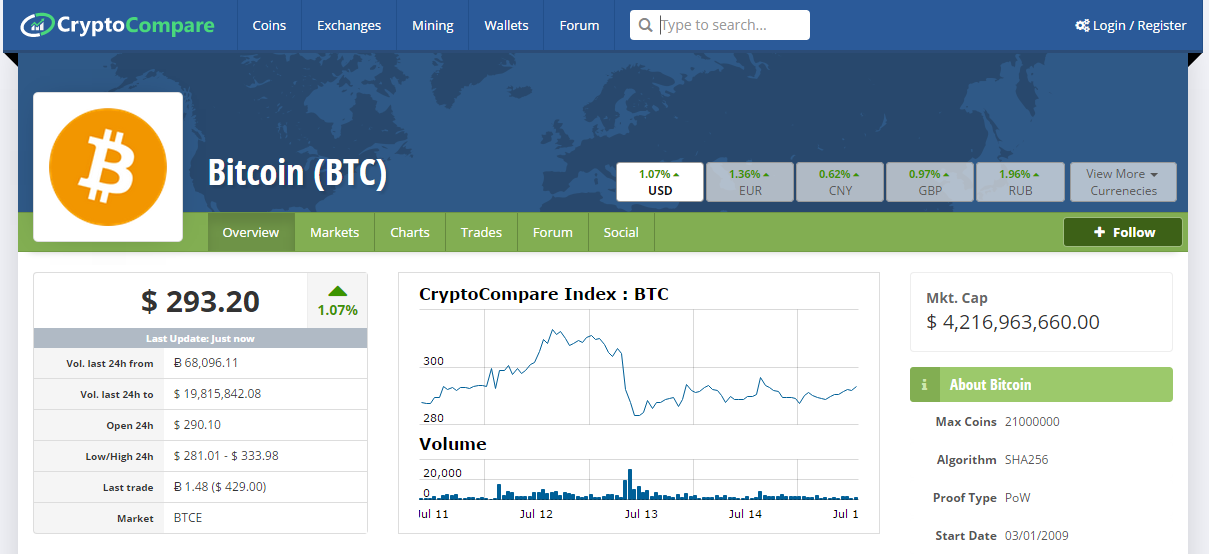This screenshot has width=1209, height=554.
Task: Click the Follow button
Action: pyautogui.click(x=1123, y=232)
